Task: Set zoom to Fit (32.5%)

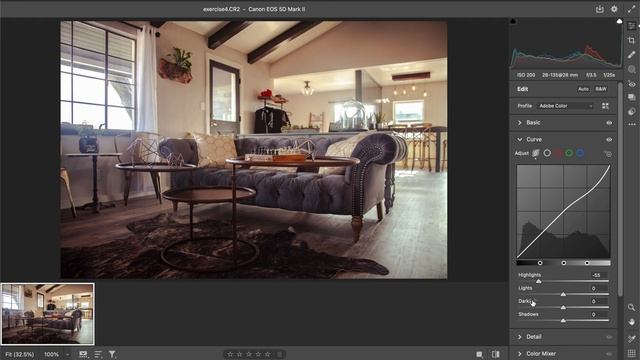Action: pyautogui.click(x=20, y=354)
